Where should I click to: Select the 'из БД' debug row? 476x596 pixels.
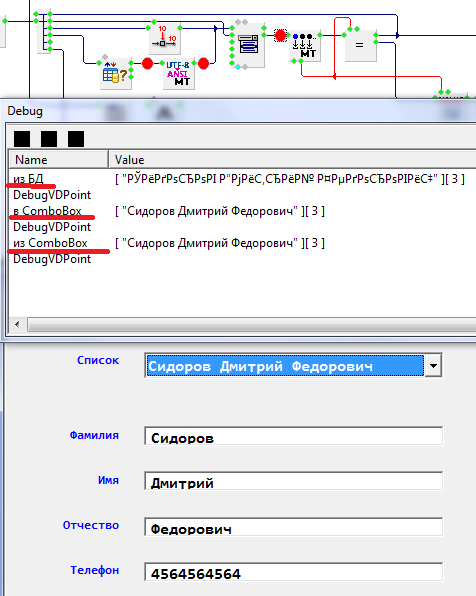[x=242, y=179]
